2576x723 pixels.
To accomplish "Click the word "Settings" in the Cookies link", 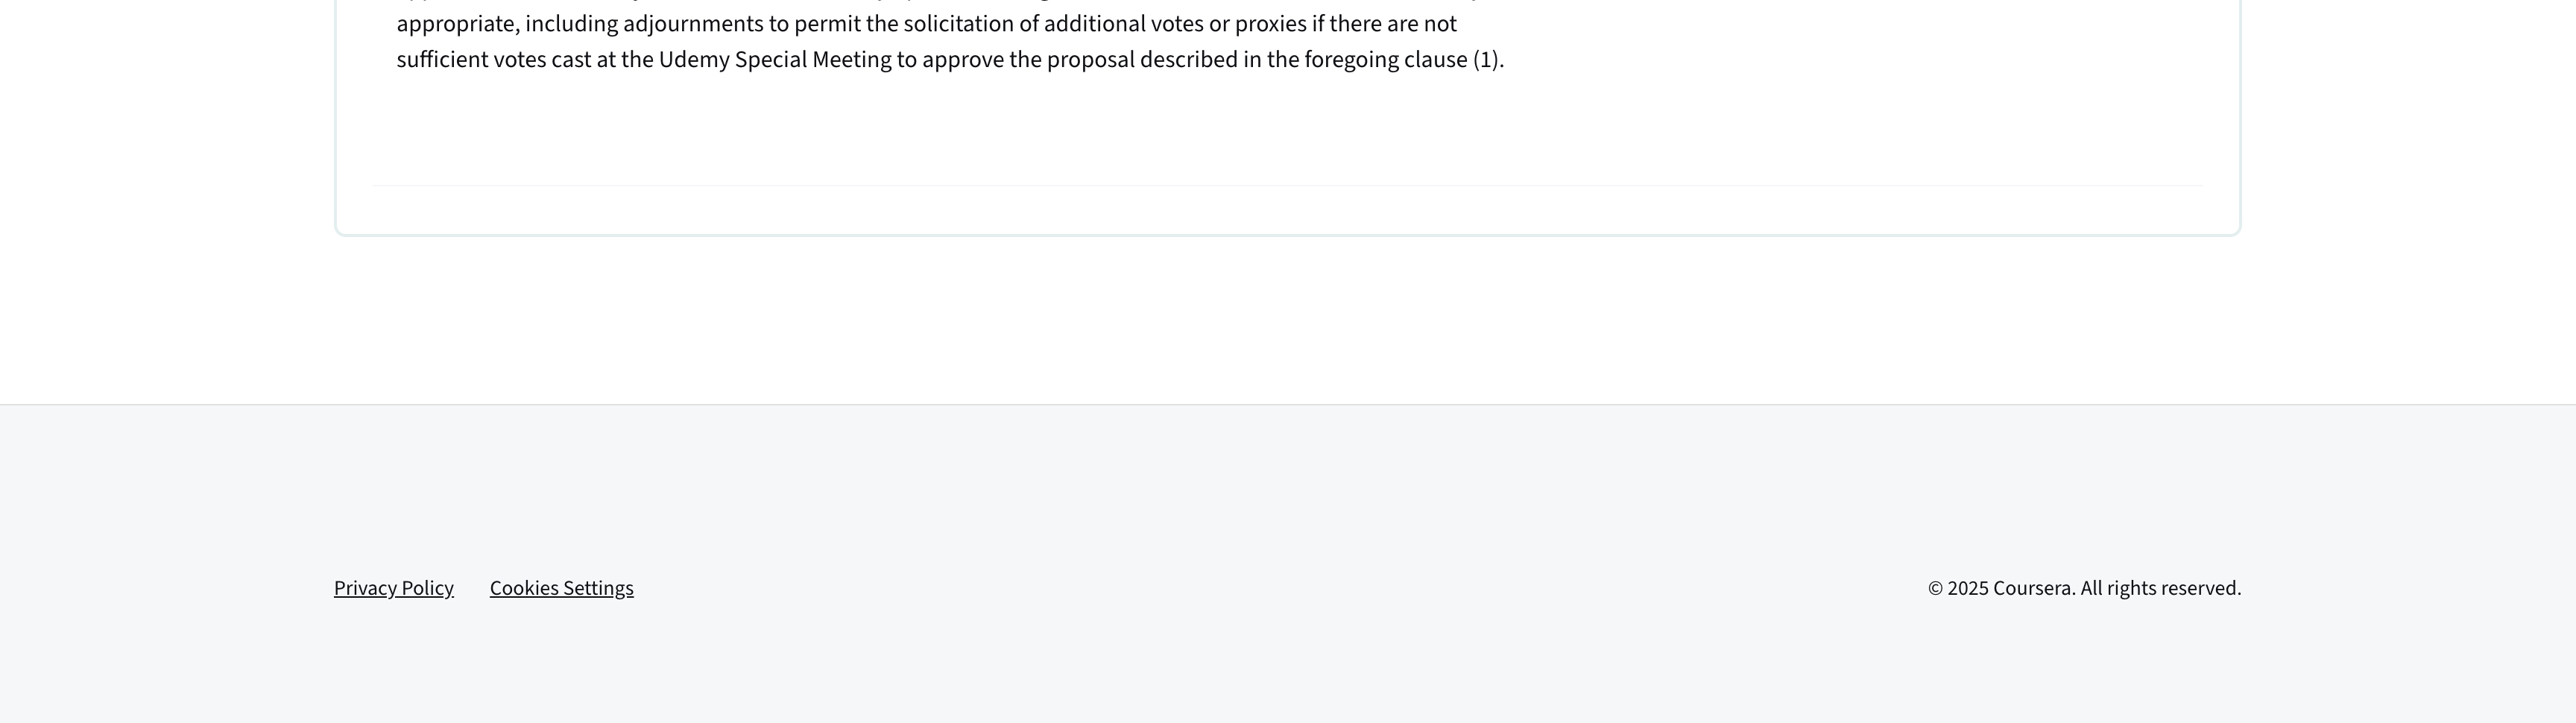I will (598, 588).
